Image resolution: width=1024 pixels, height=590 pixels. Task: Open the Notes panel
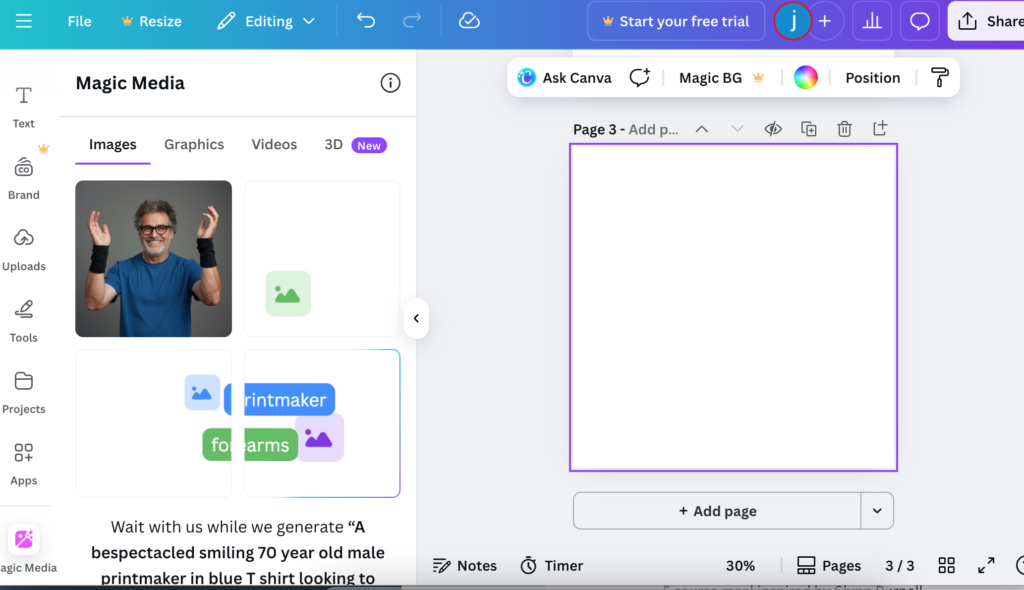[465, 566]
